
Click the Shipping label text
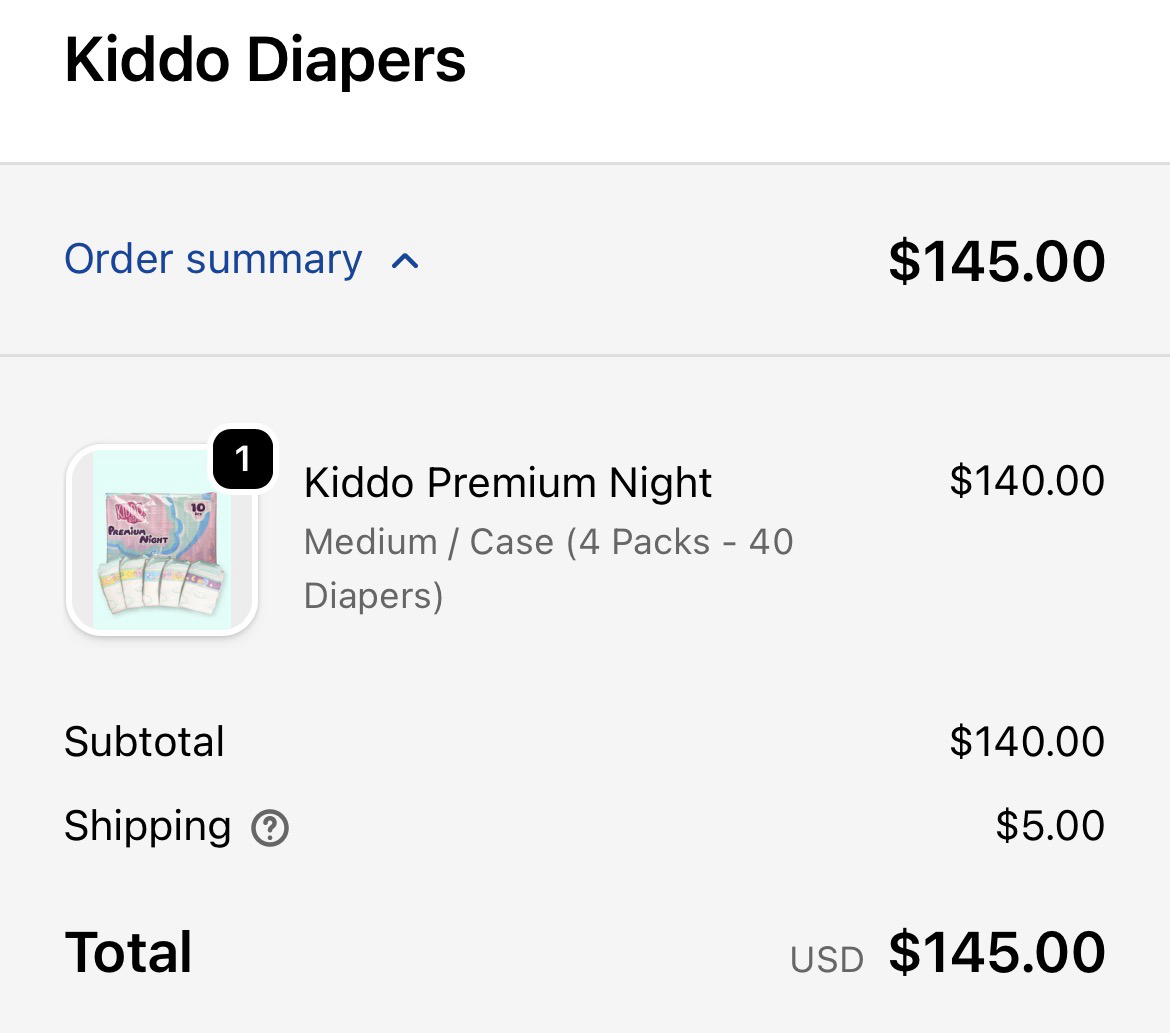pyautogui.click(x=147, y=827)
